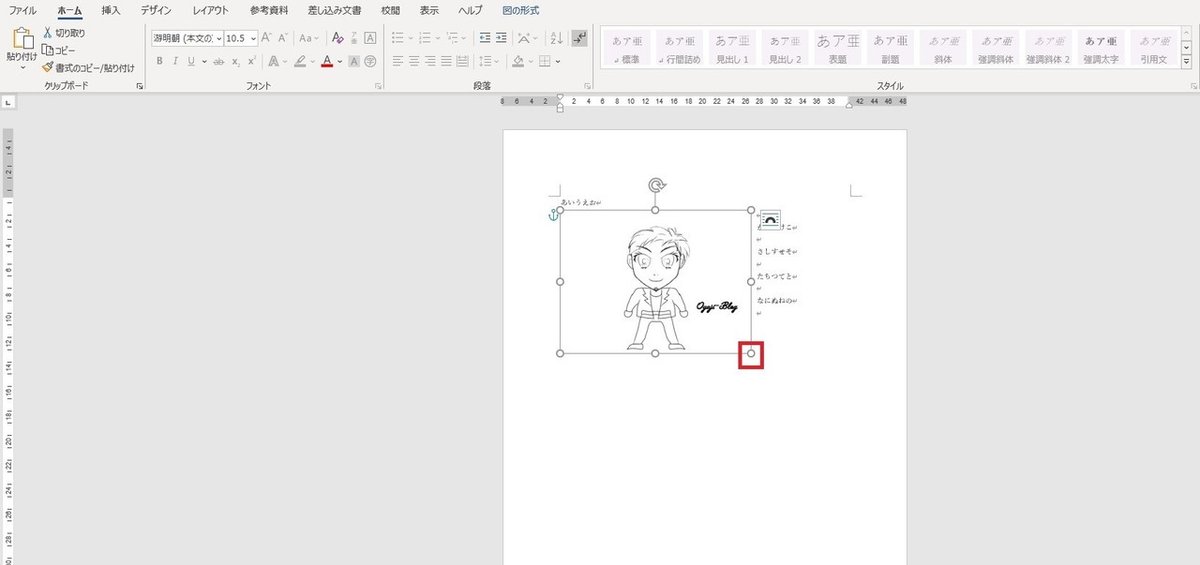Click the enclose characters (circled 字) icon

point(371,61)
